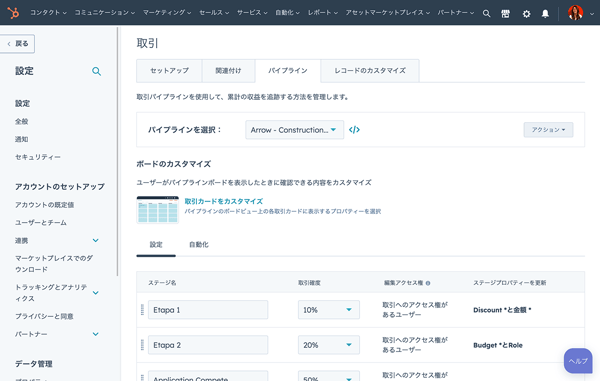This screenshot has height=381, width=600.
Task: Open the user avatar account menu
Action: (581, 13)
